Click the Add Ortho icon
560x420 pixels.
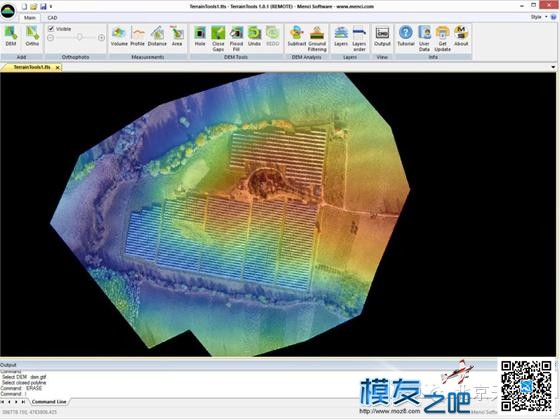coord(32,36)
